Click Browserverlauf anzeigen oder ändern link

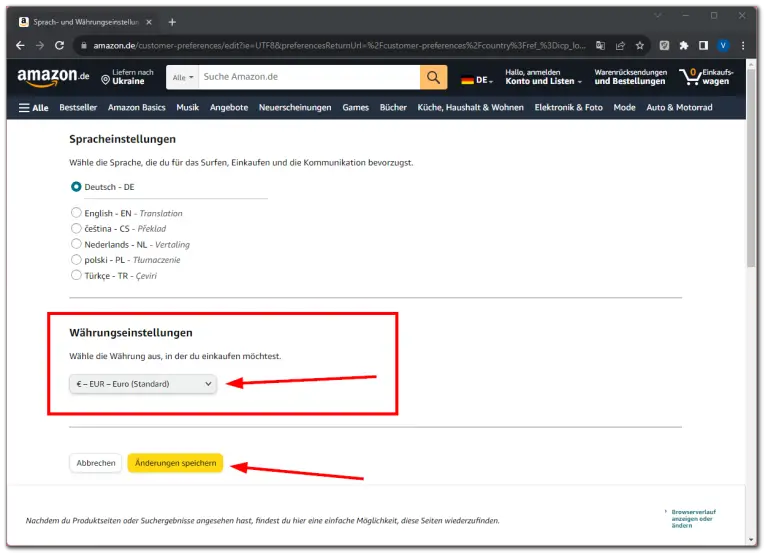[693, 519]
